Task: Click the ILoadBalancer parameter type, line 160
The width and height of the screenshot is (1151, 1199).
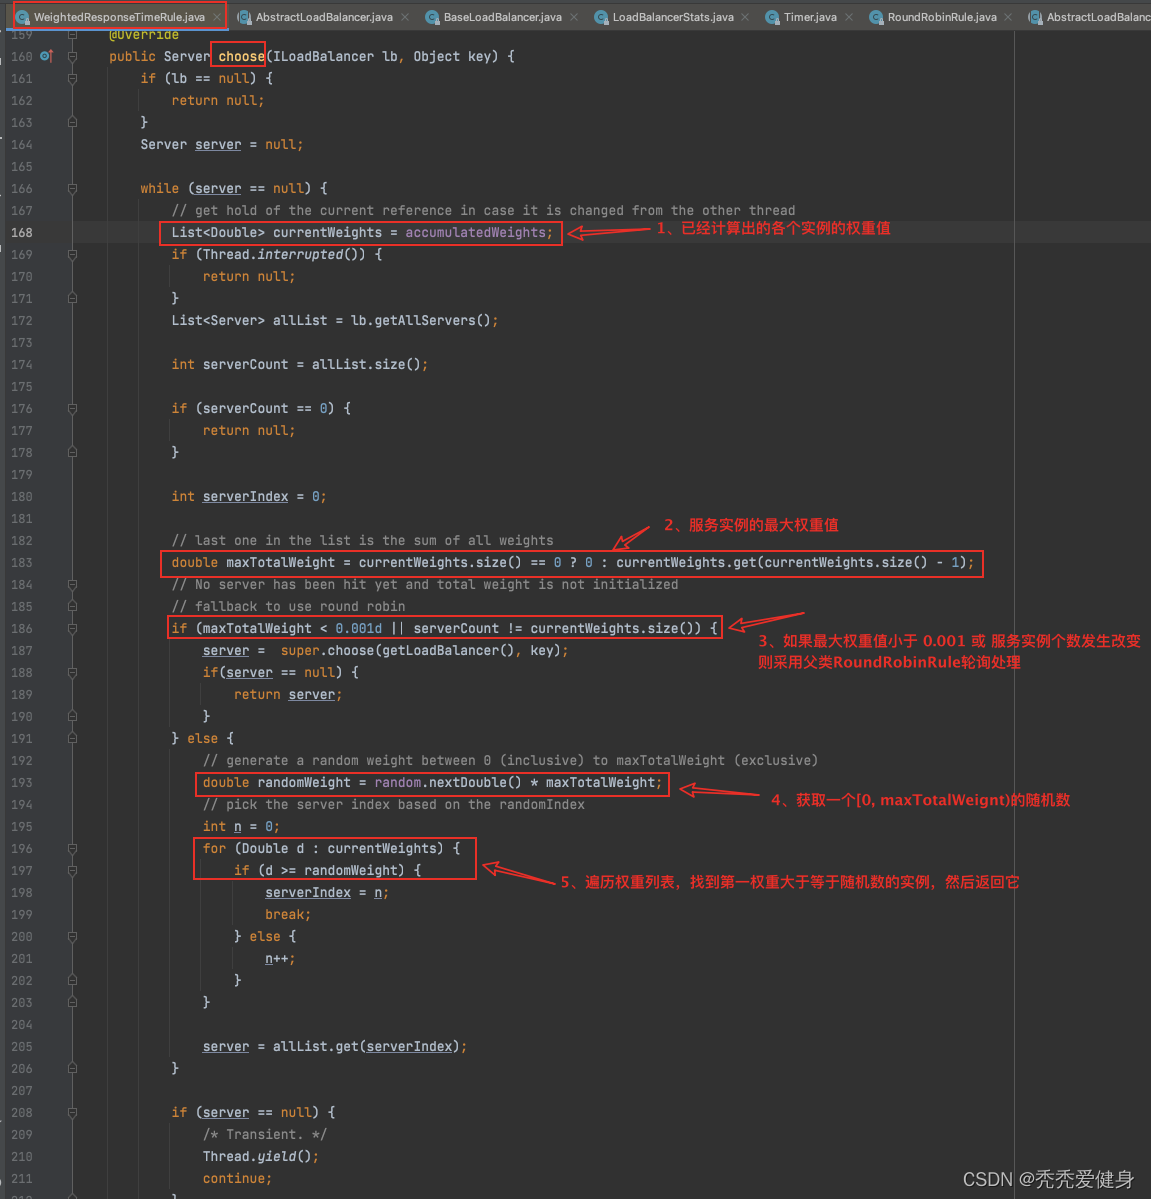Action: click(323, 57)
